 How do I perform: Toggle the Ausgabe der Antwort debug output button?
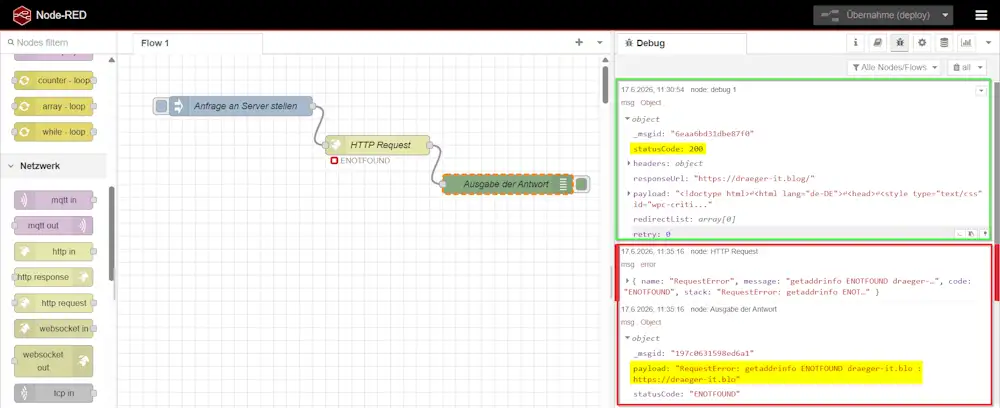point(582,184)
